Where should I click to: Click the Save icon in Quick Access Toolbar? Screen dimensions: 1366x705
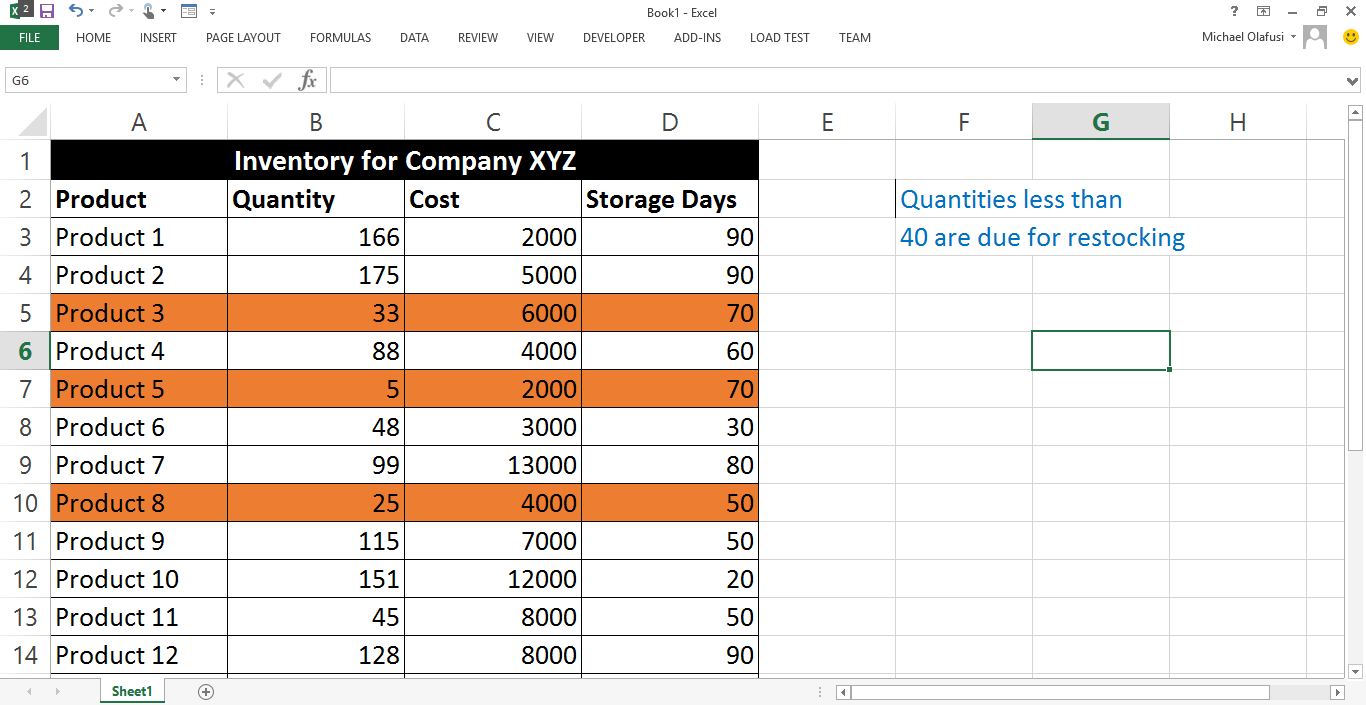(47, 10)
